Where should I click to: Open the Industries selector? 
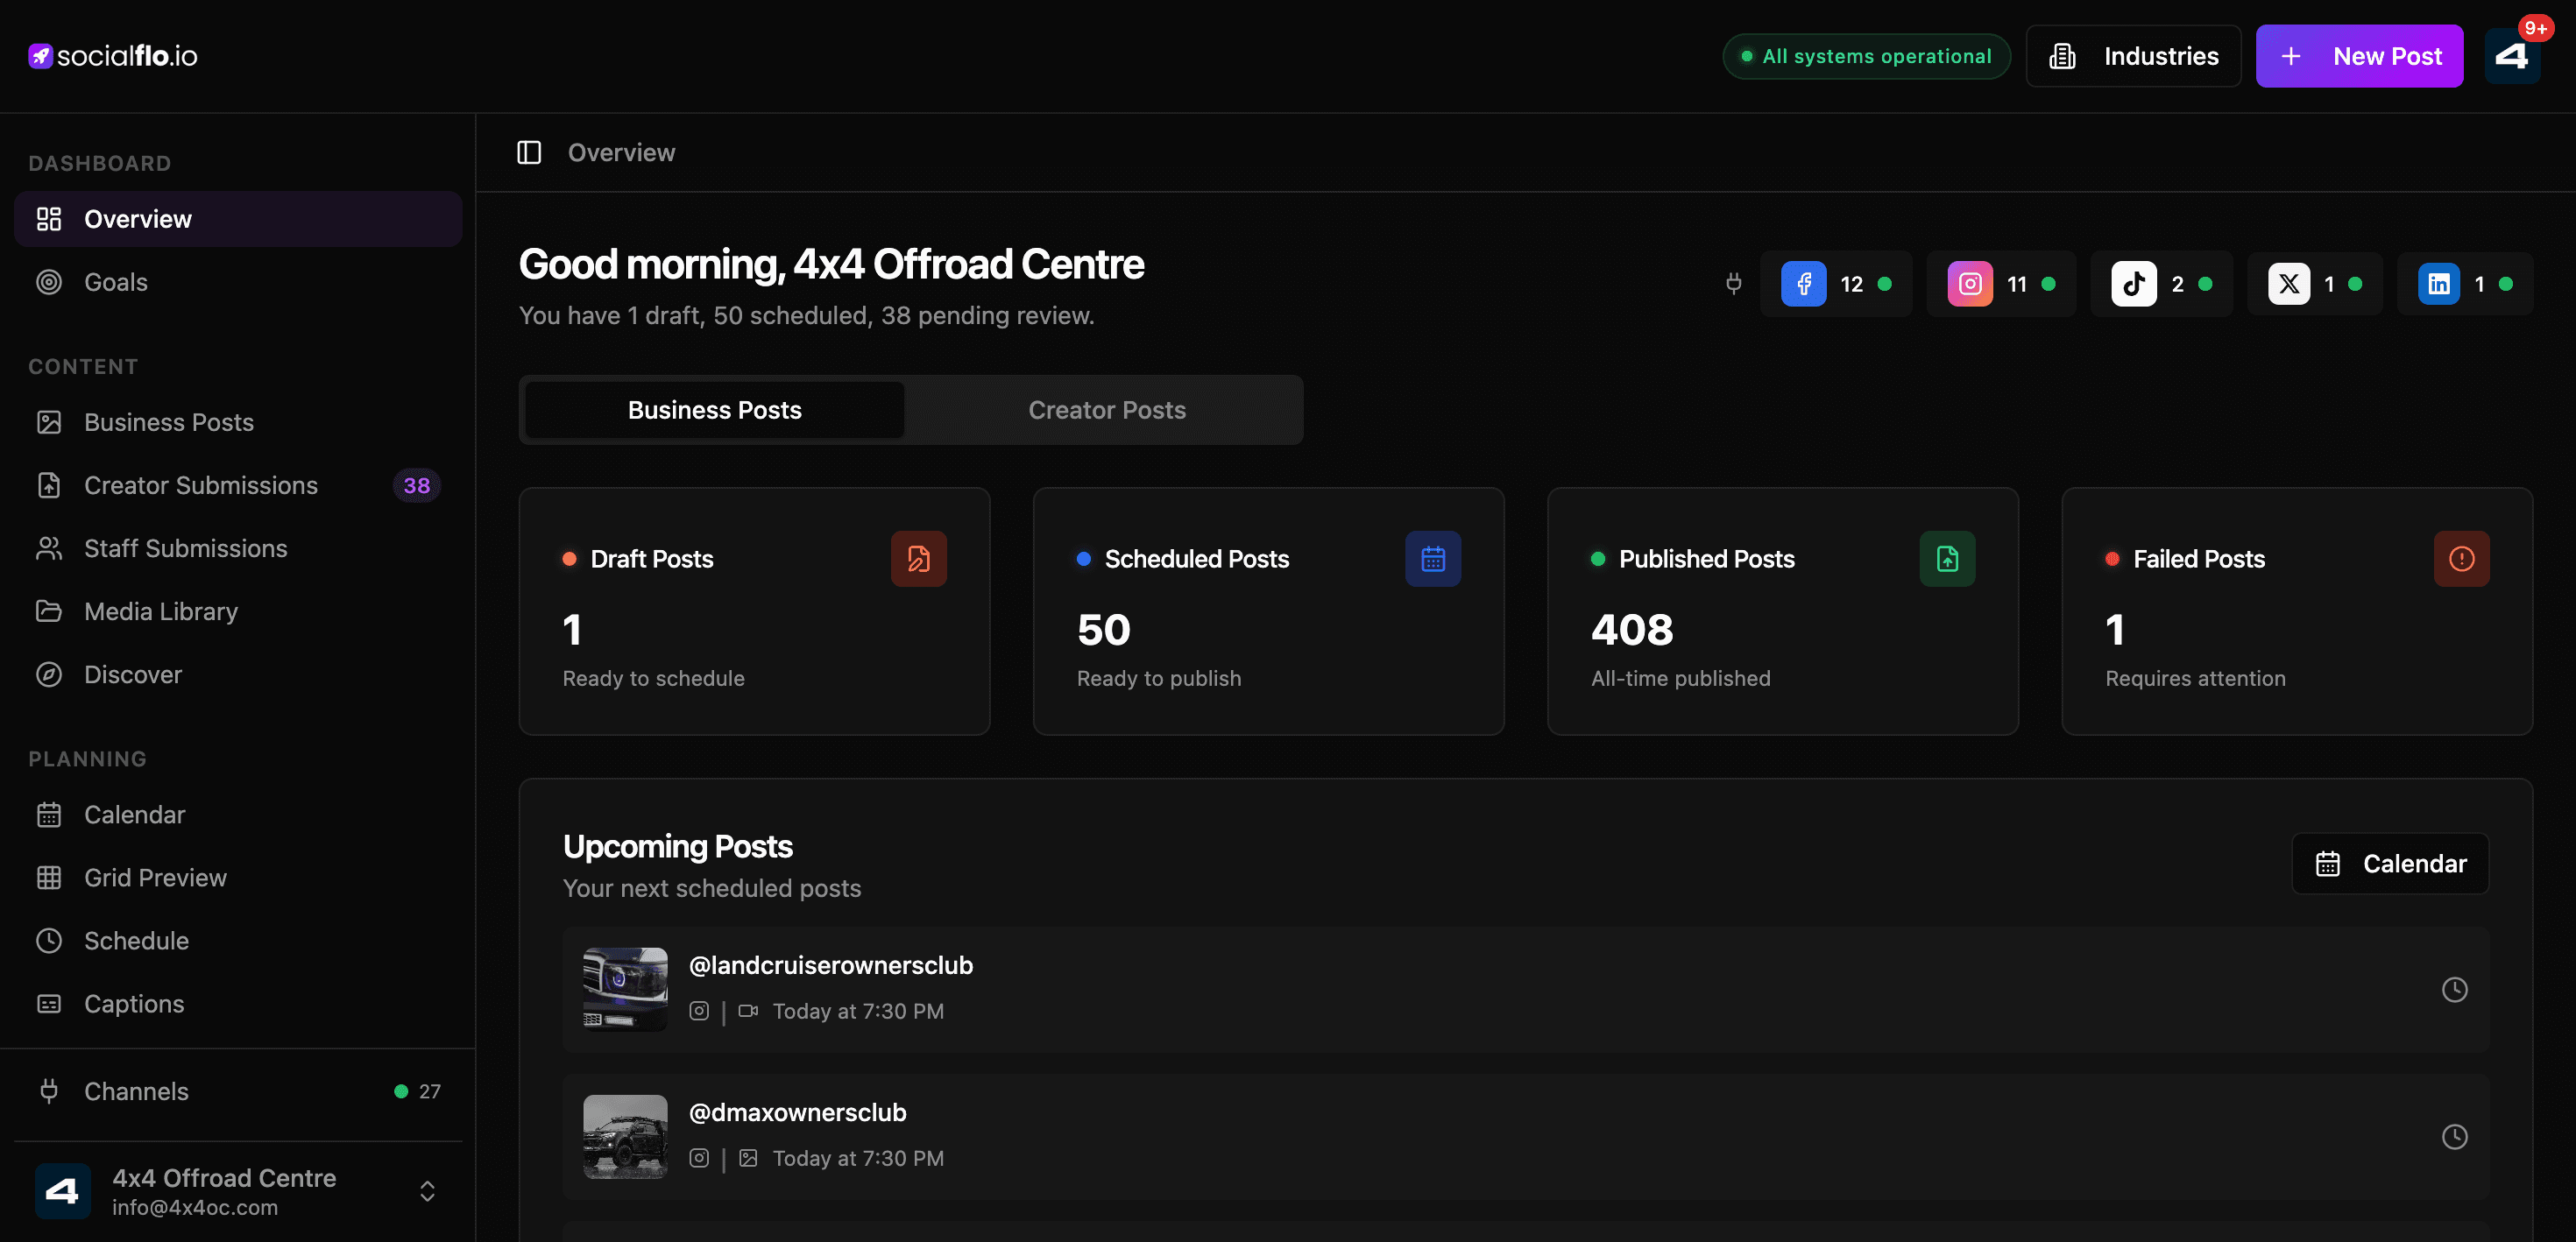pos(2133,56)
